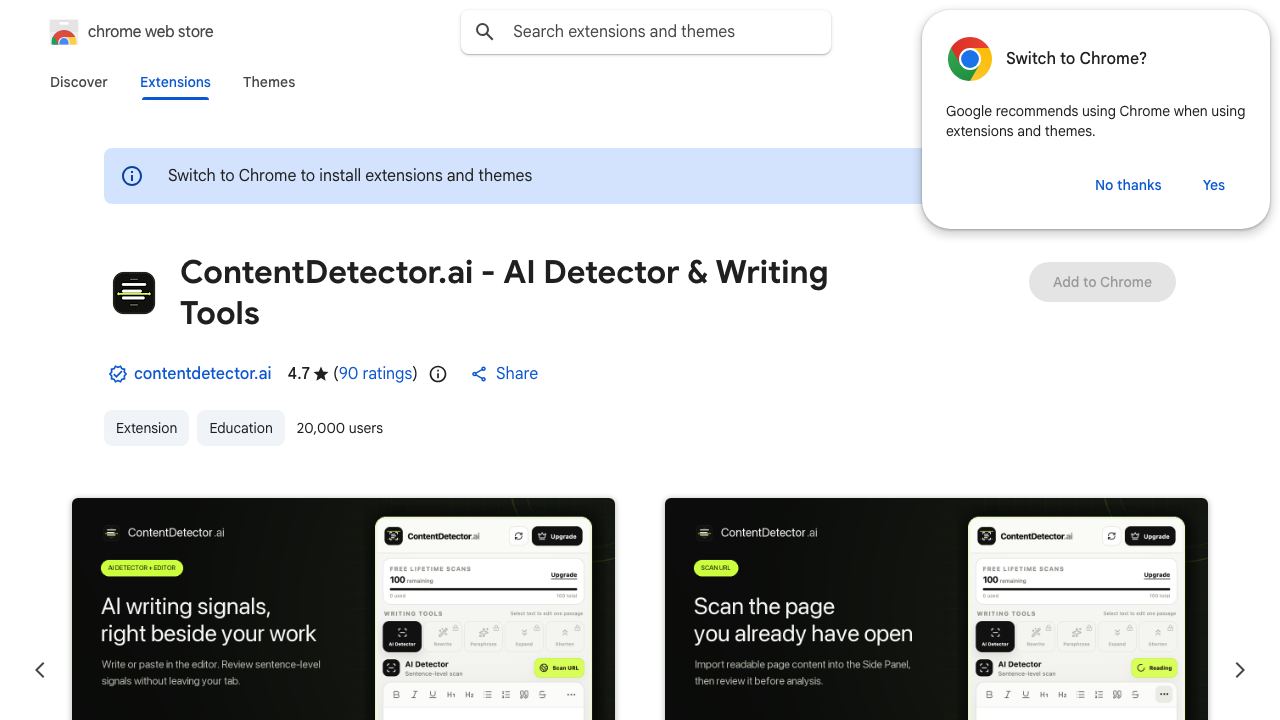
Task: Click the star rating icon
Action: pos(321,374)
